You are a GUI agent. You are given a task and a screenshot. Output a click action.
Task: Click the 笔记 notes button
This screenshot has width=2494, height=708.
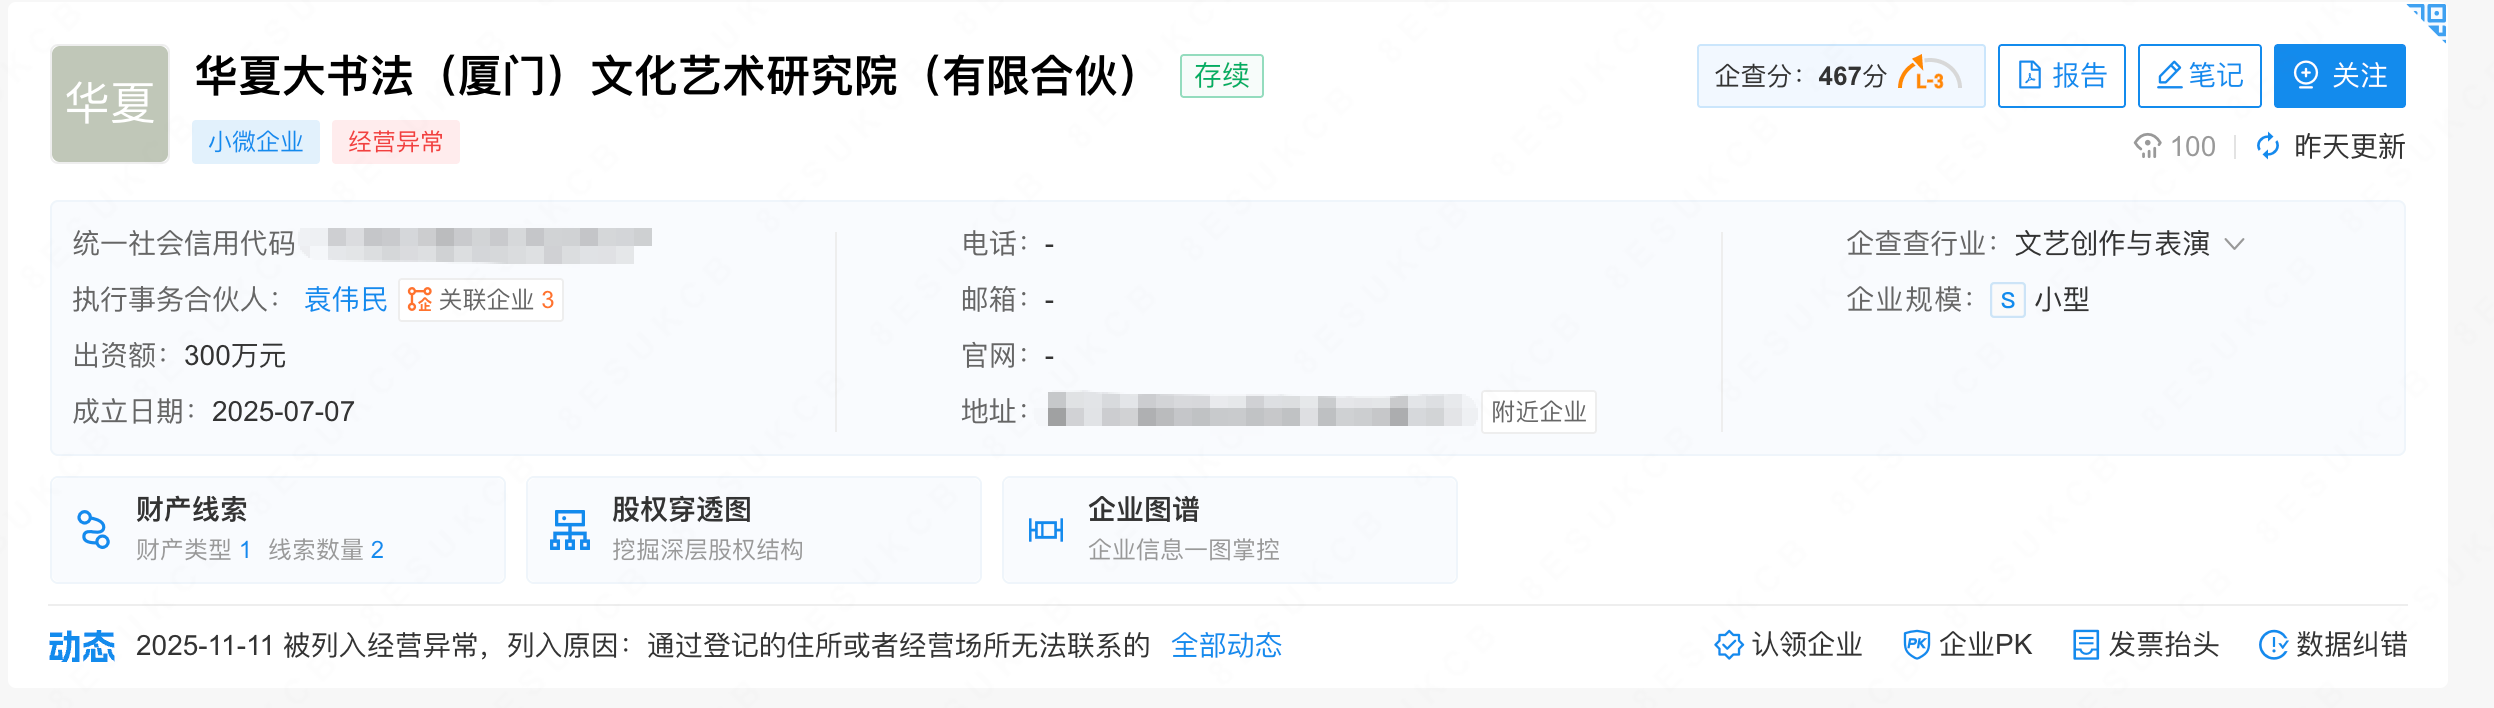tap(2199, 76)
